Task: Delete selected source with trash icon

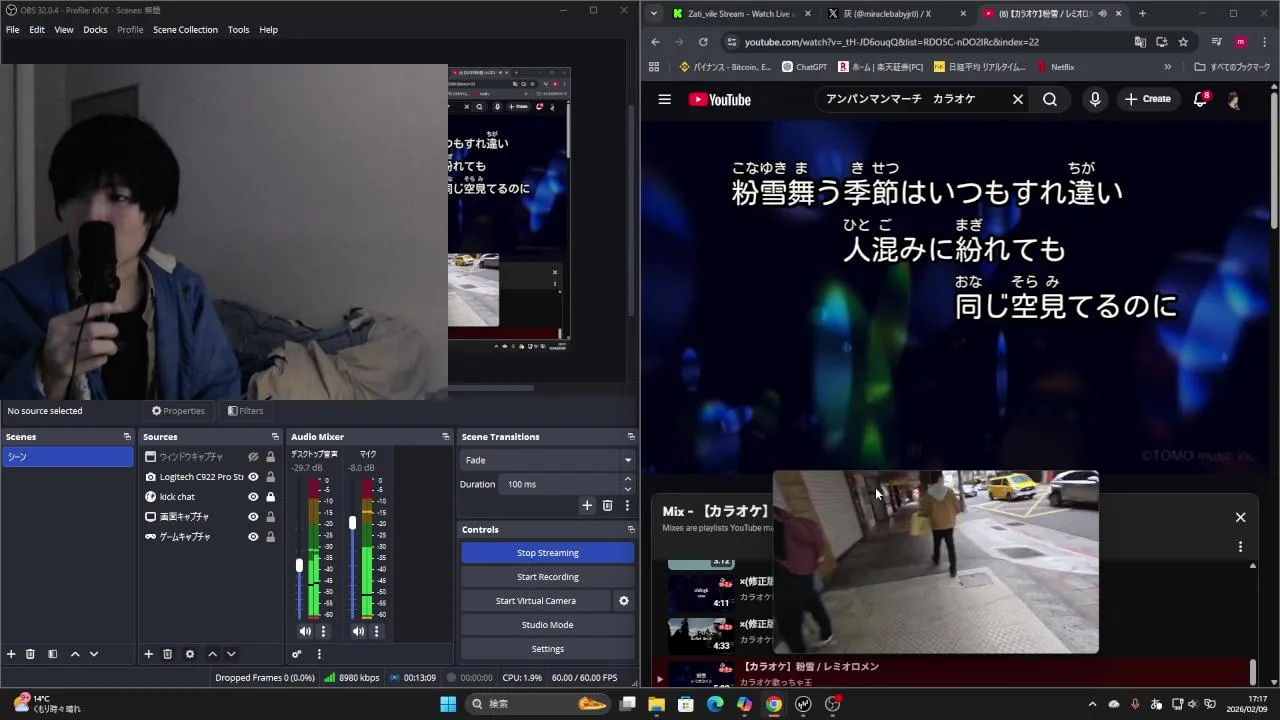Action: tap(167, 654)
